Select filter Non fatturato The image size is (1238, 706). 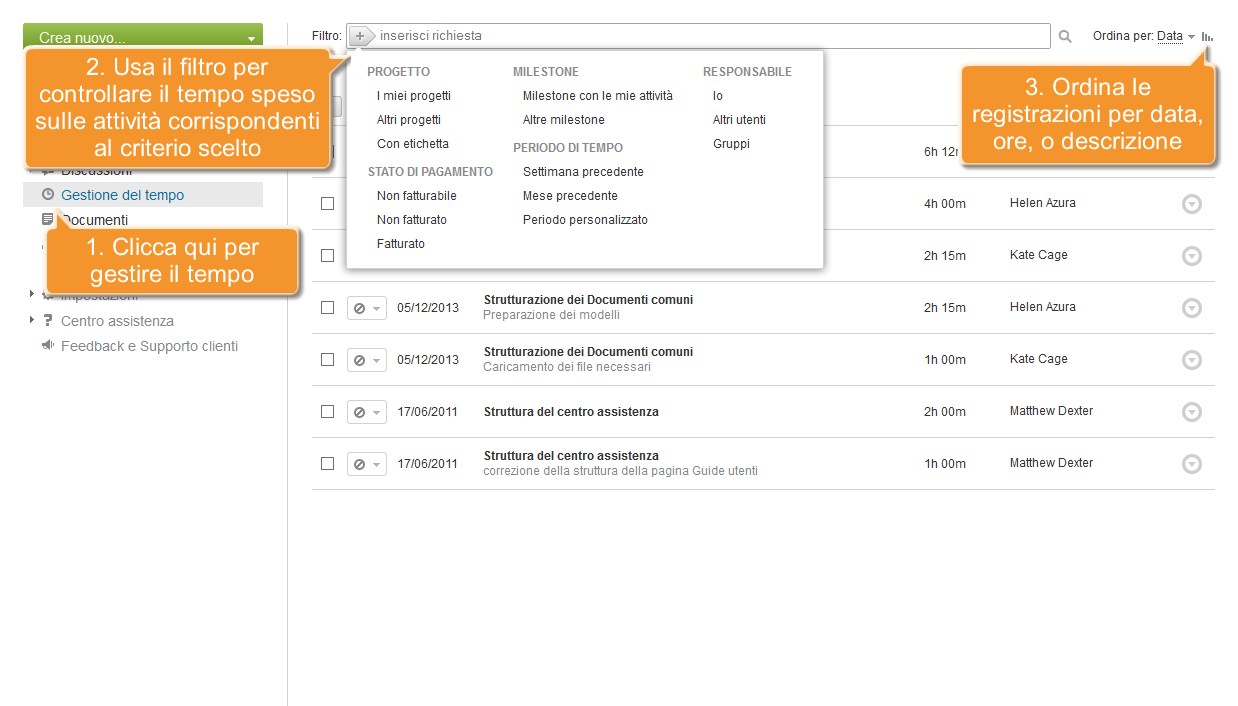coord(412,220)
